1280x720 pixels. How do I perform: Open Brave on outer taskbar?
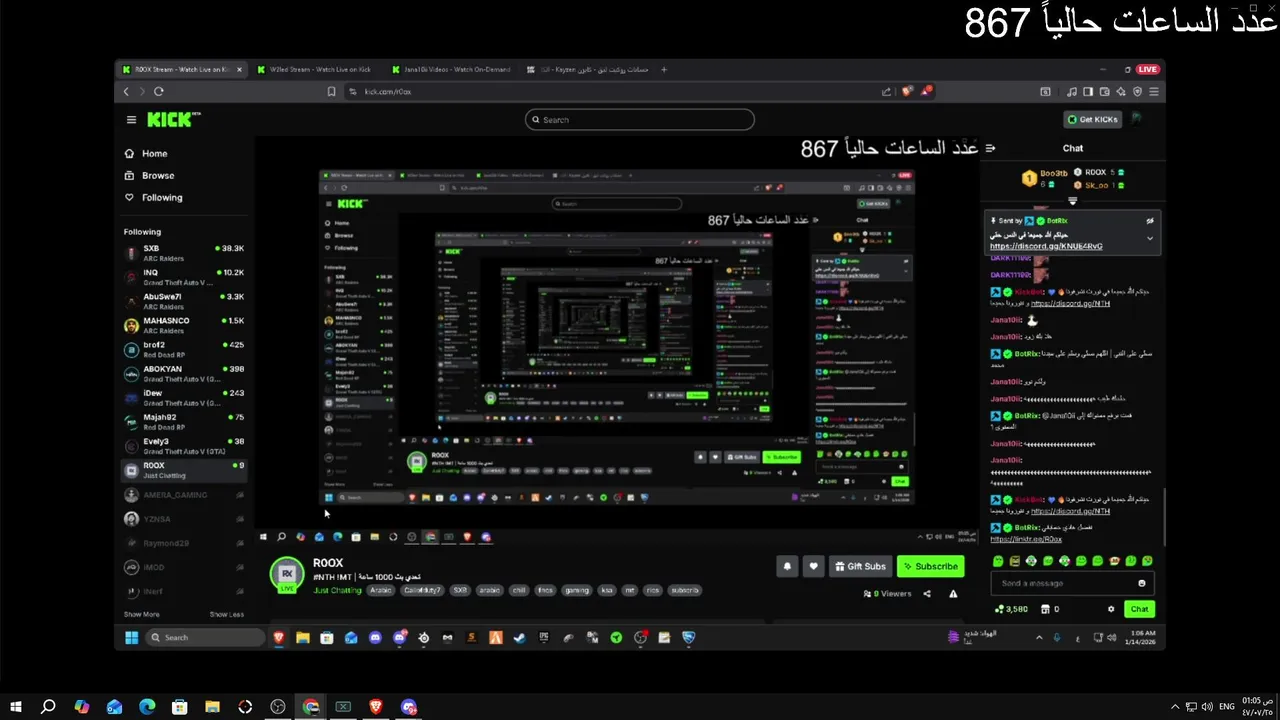(x=376, y=707)
